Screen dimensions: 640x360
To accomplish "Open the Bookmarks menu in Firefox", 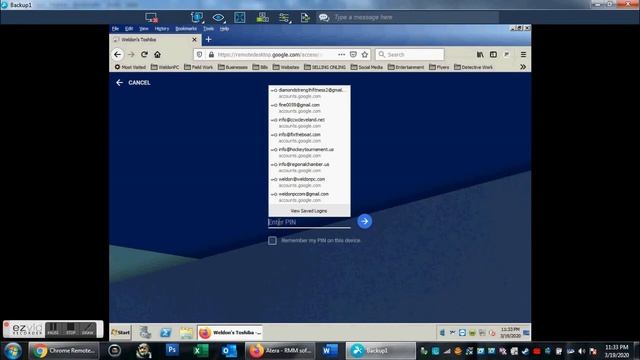I will (x=186, y=29).
